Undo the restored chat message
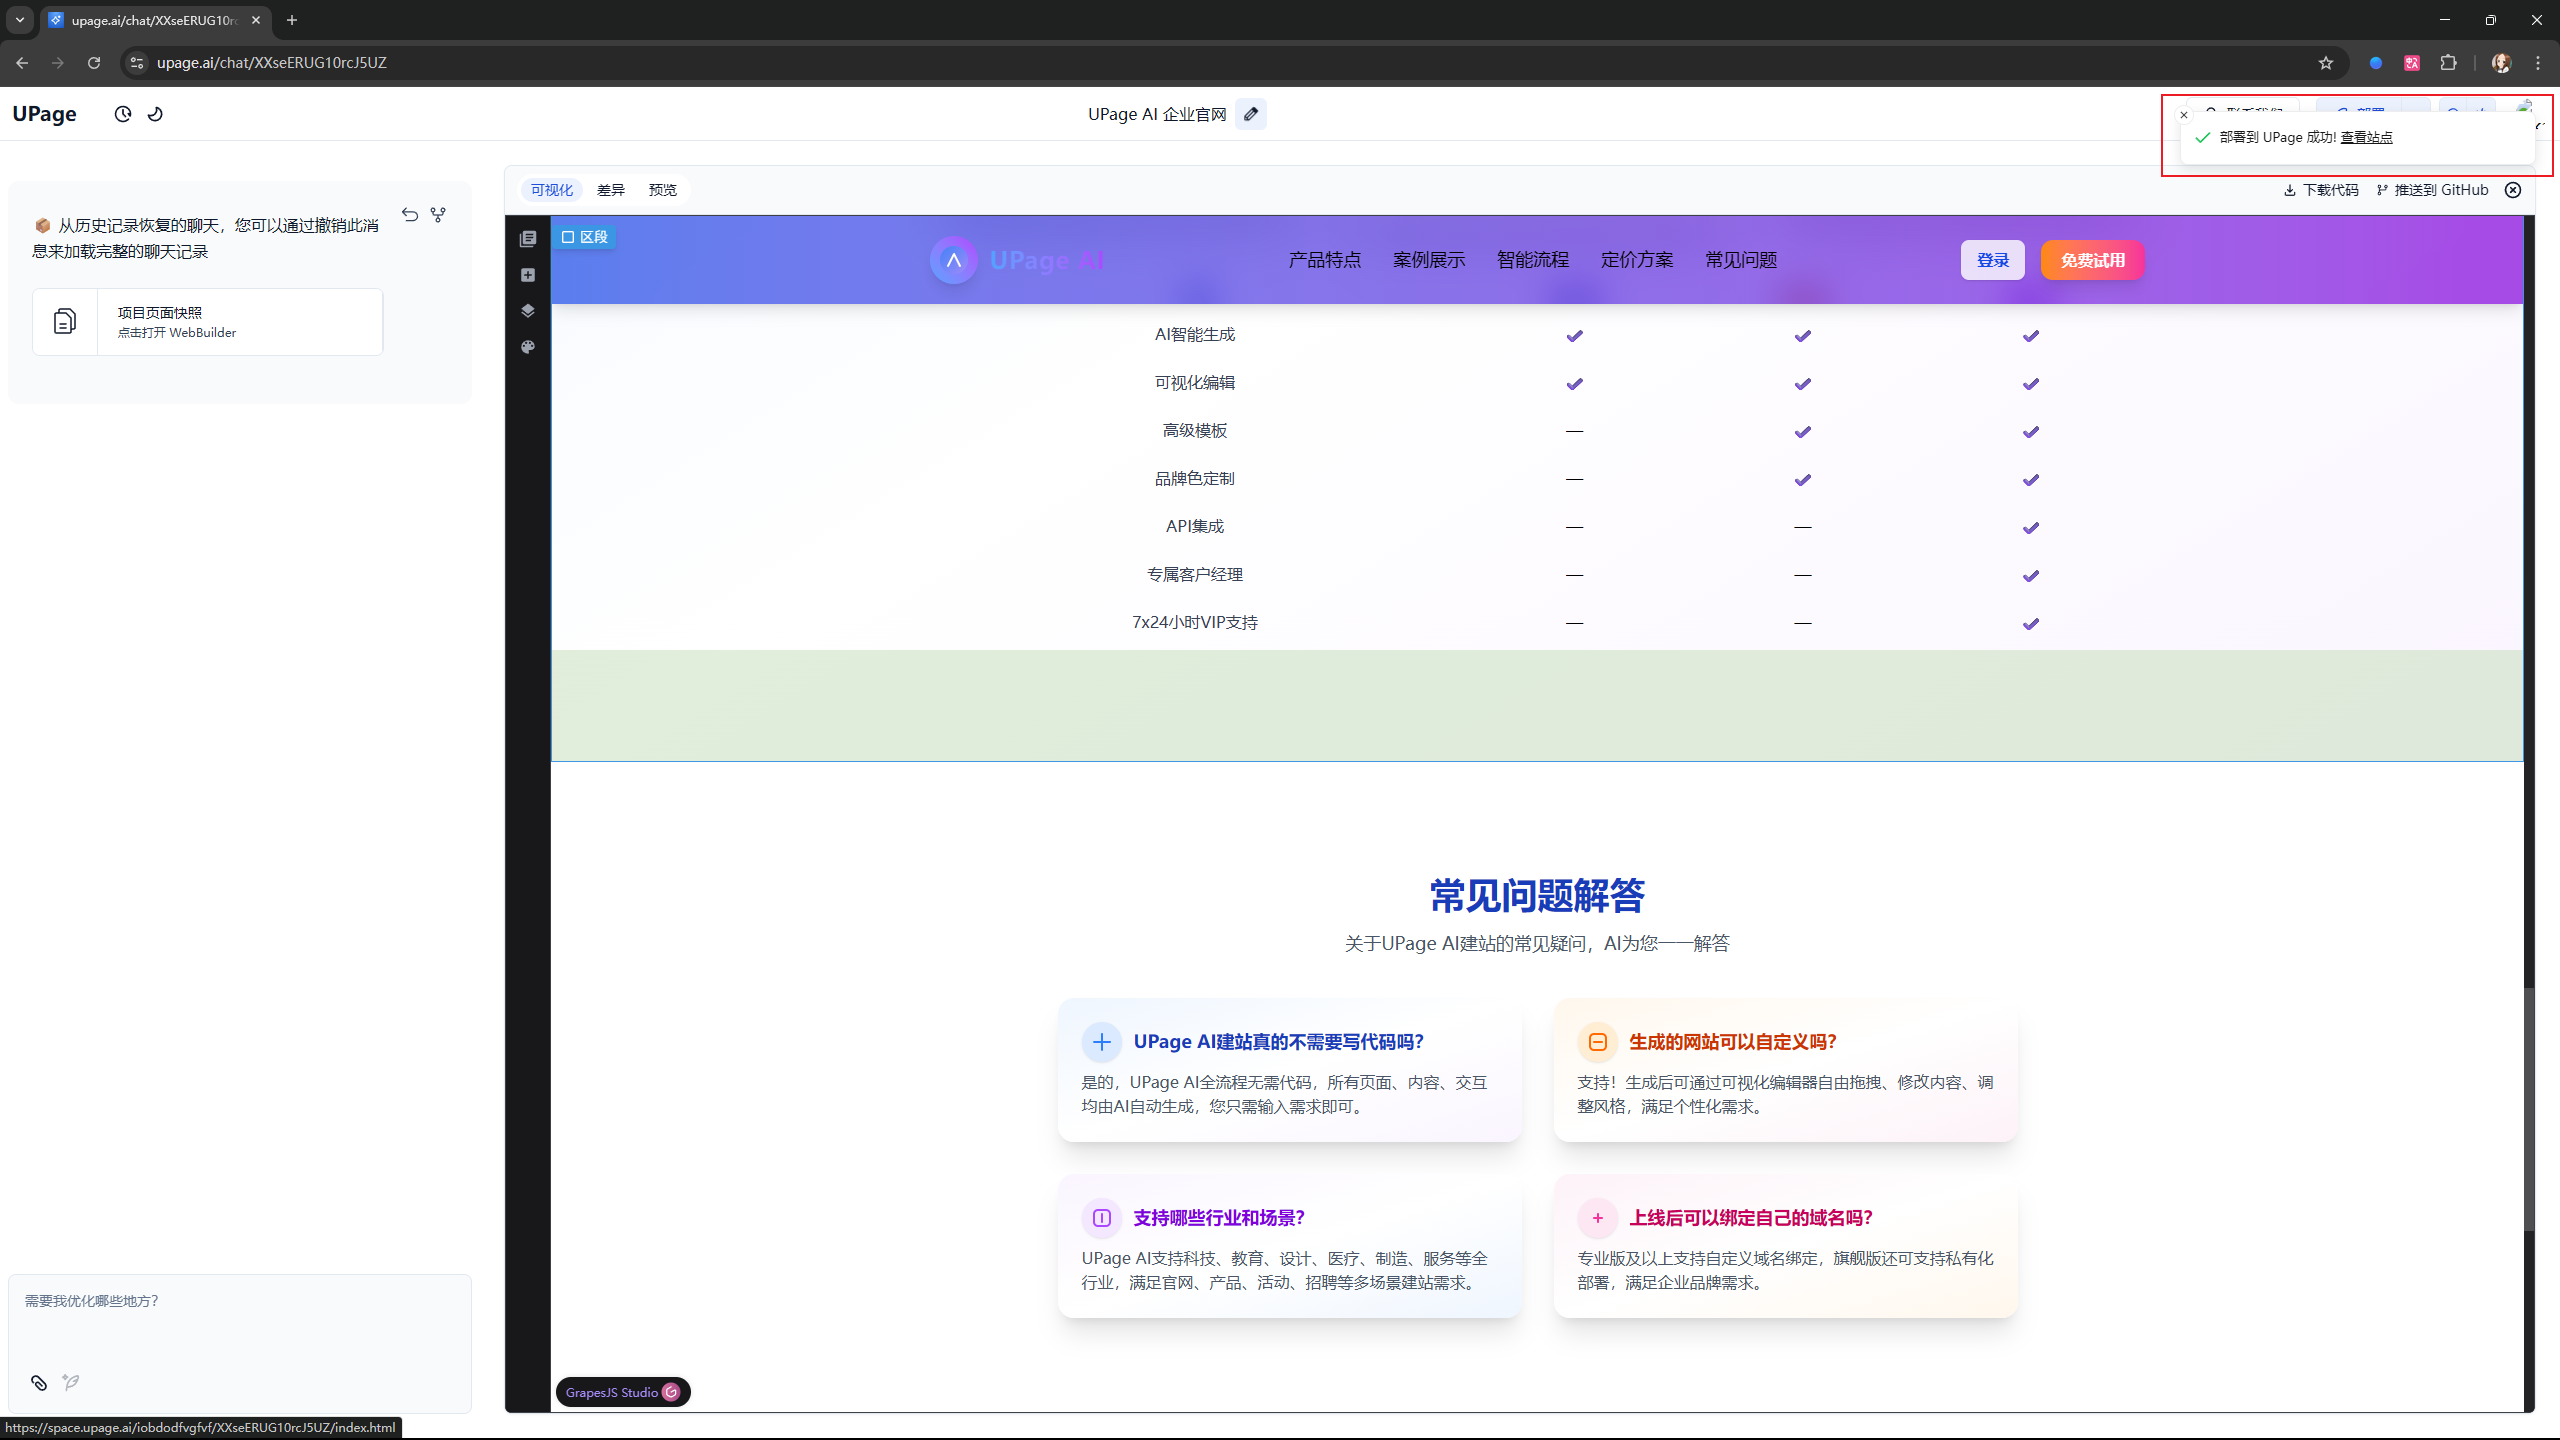The width and height of the screenshot is (2560, 1440). [410, 214]
